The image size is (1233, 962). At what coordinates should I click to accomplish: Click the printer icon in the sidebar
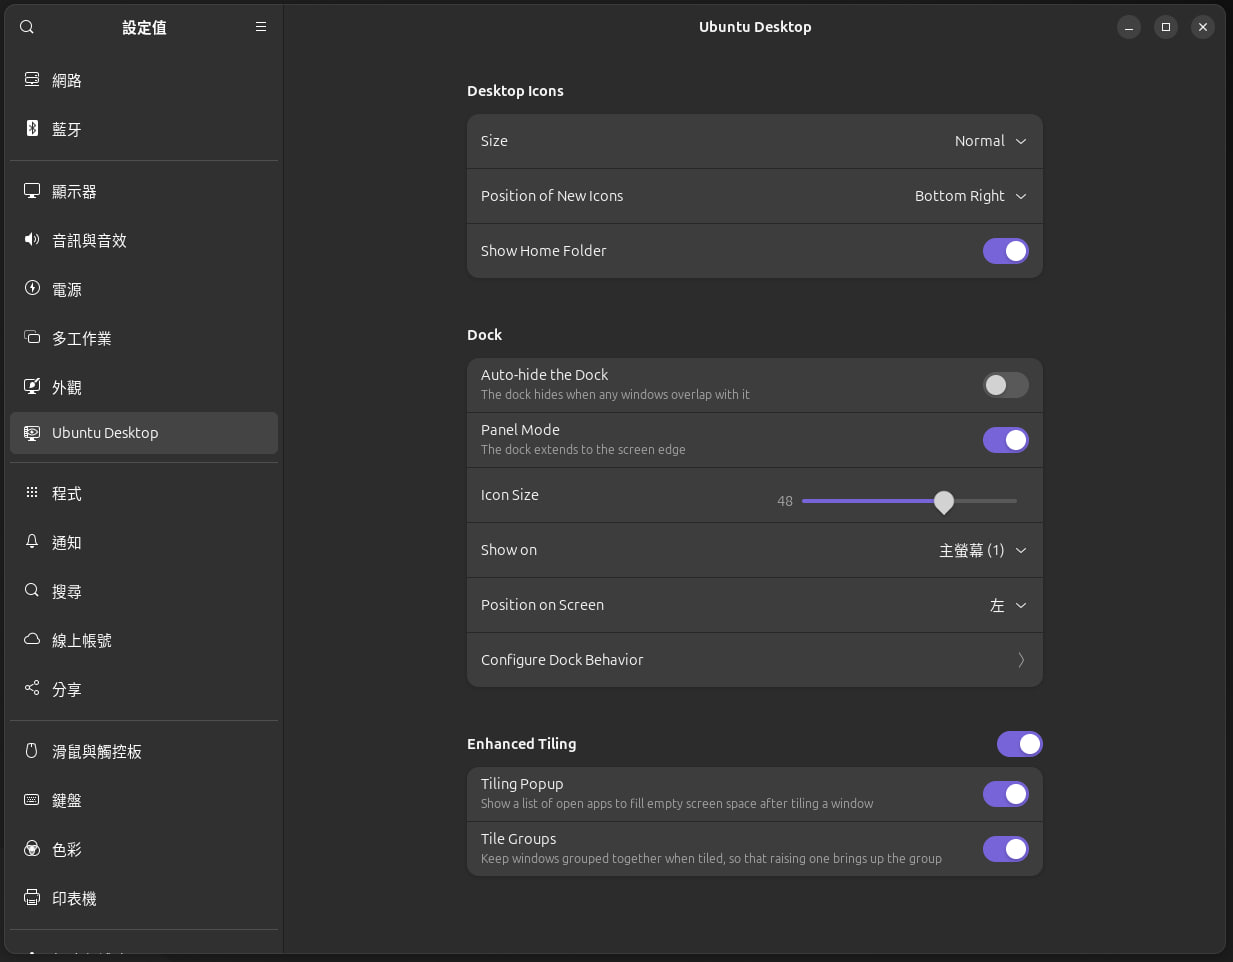(x=32, y=897)
